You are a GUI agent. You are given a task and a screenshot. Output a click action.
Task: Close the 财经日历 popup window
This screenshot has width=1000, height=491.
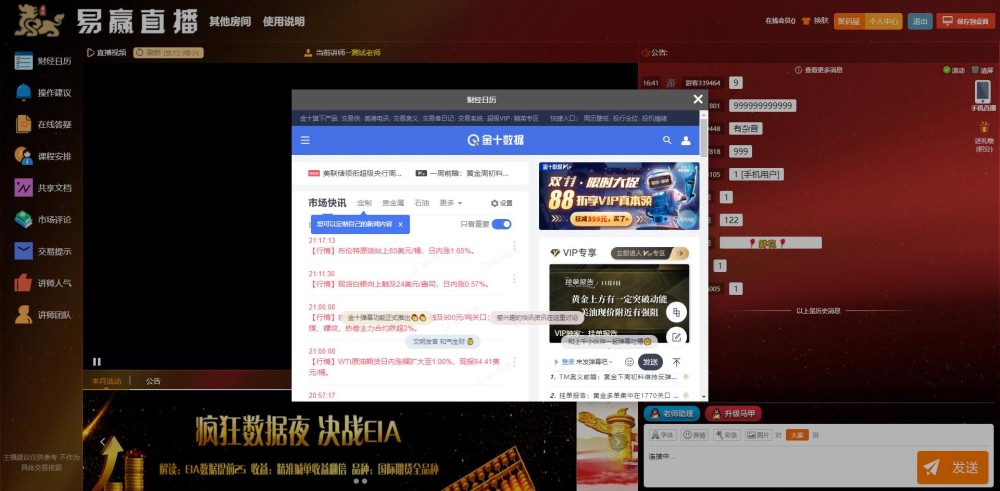click(x=698, y=99)
